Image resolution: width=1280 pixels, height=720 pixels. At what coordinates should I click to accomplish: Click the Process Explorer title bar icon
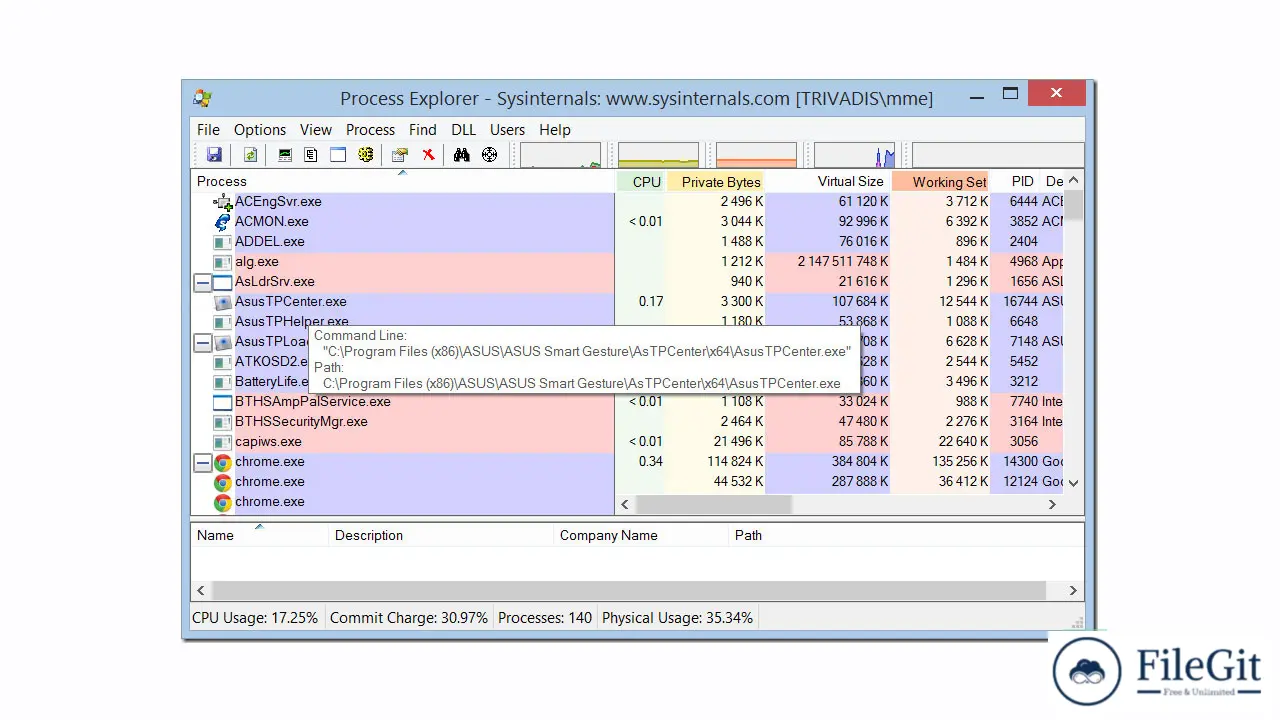(x=203, y=98)
